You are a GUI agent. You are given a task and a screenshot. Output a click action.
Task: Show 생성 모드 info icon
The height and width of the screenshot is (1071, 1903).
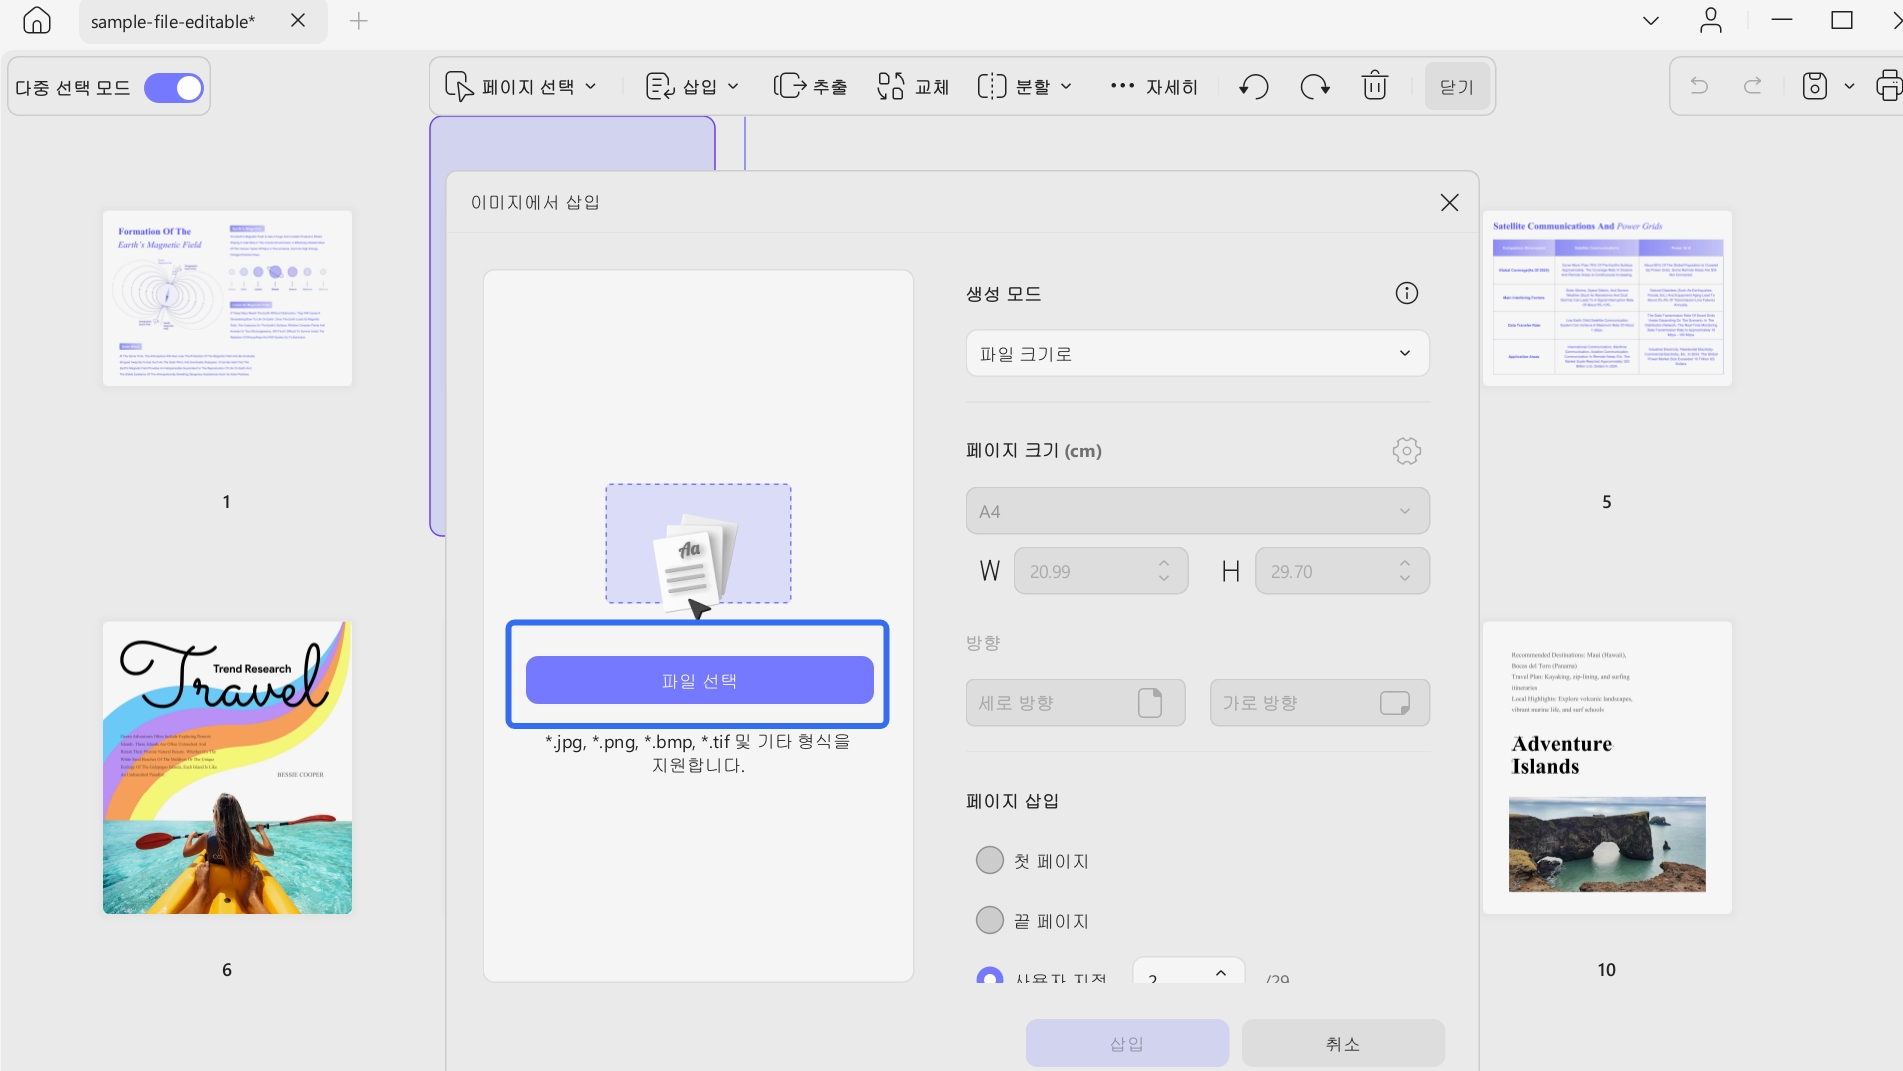click(1407, 293)
